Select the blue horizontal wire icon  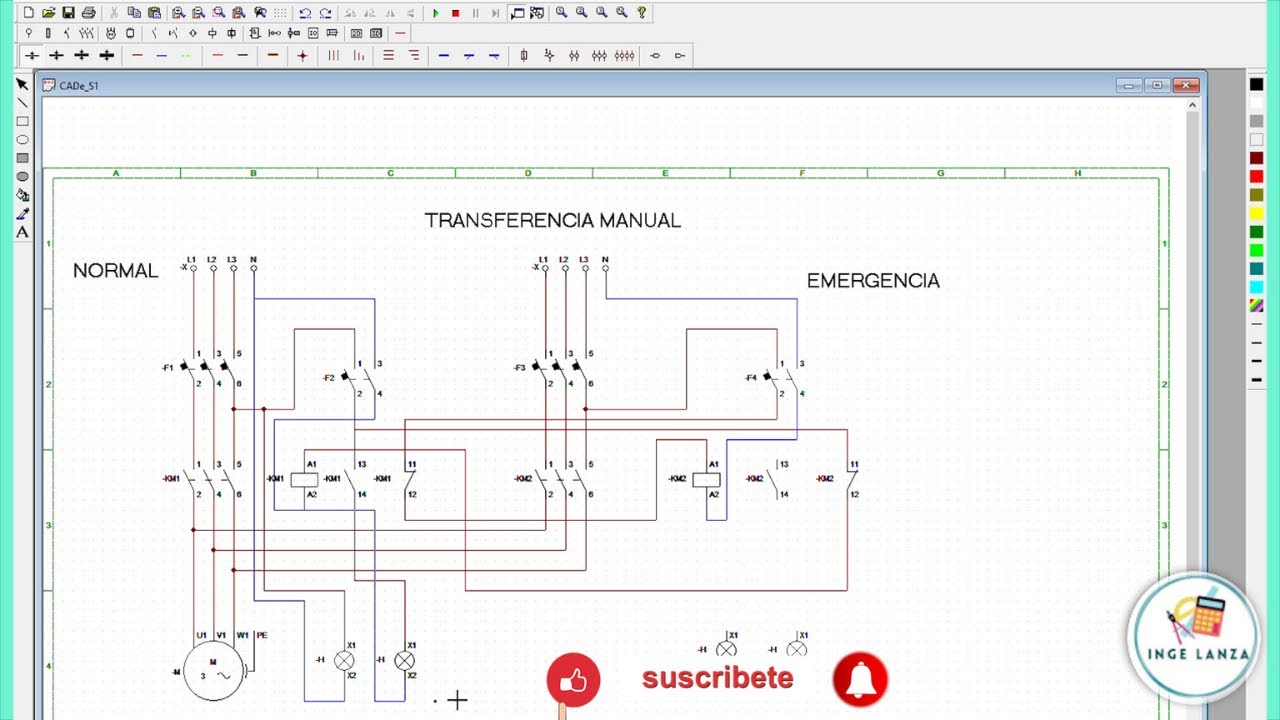(162, 56)
